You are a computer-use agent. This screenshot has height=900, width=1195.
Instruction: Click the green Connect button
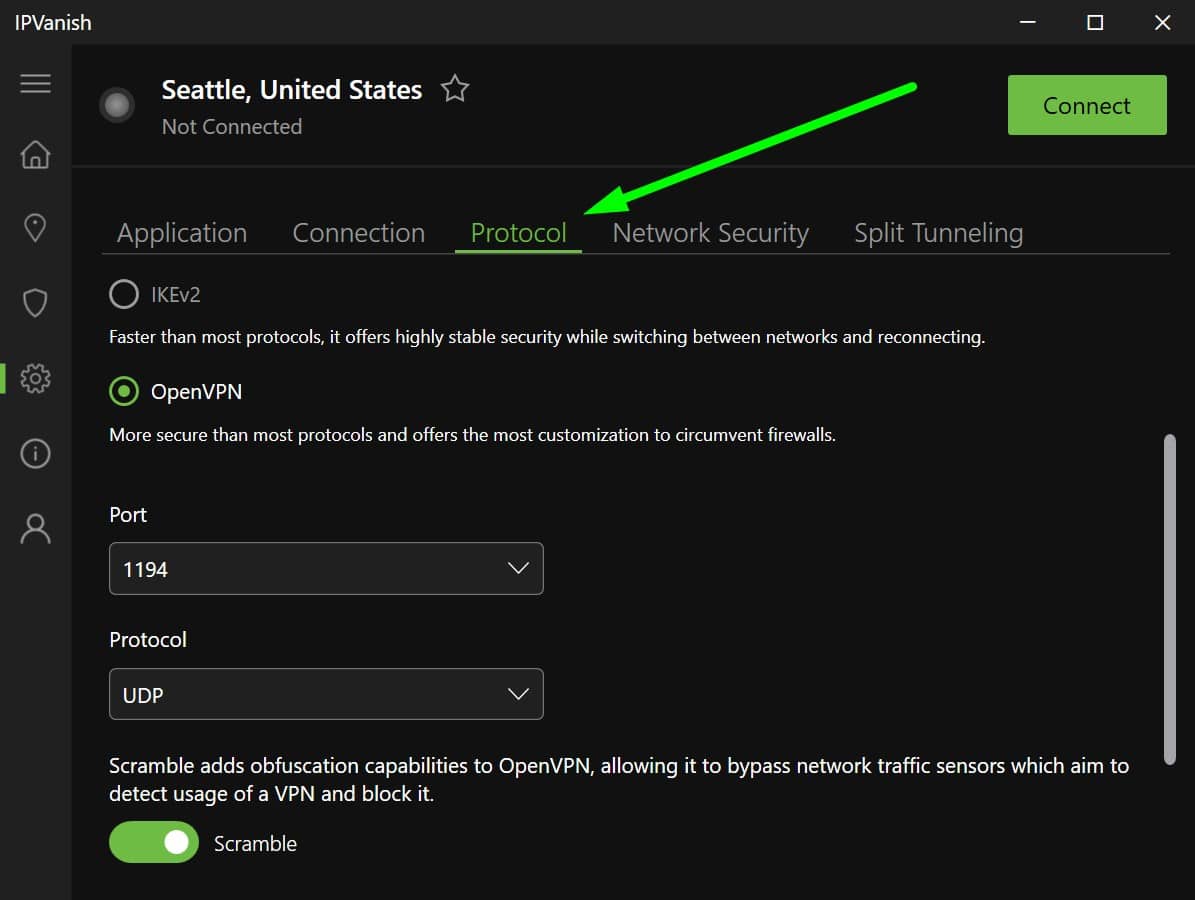[x=1087, y=105]
